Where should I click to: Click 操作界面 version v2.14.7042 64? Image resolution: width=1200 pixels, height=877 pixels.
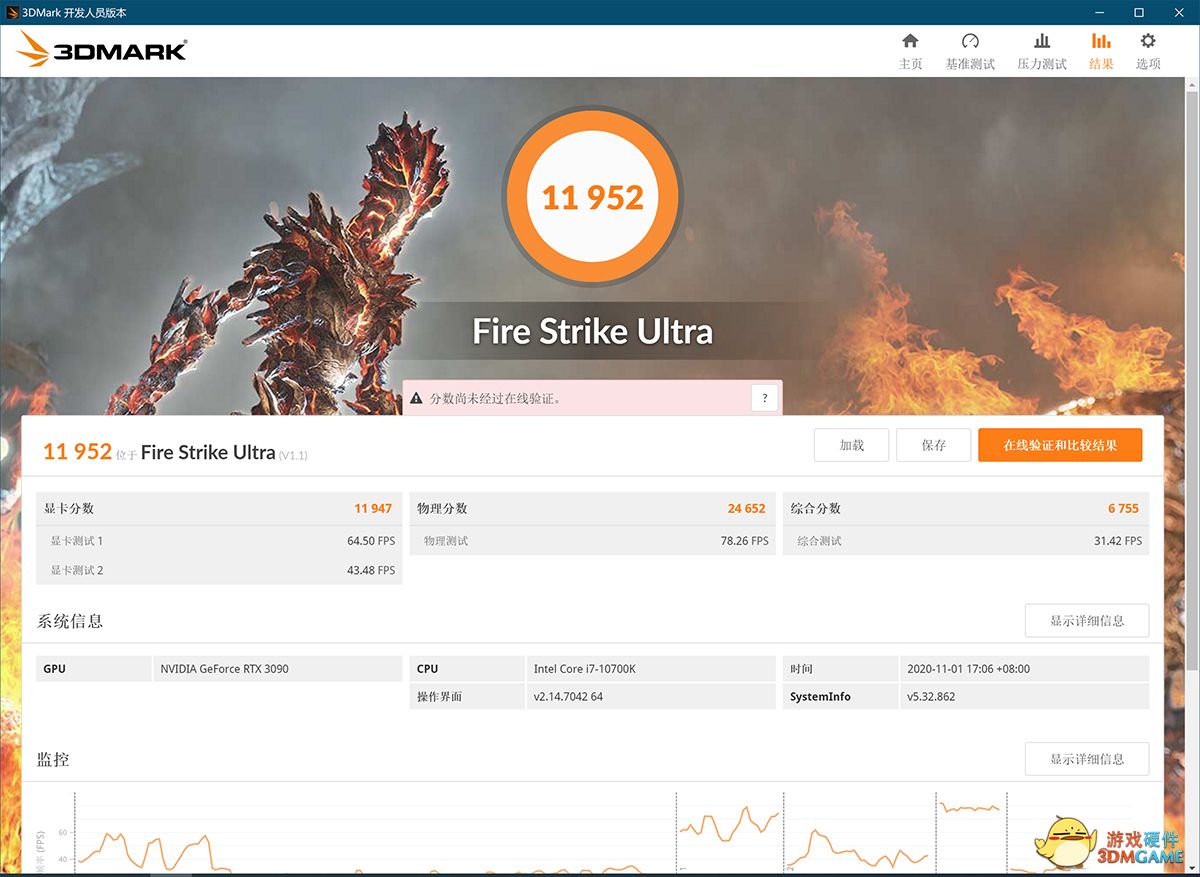[568, 697]
